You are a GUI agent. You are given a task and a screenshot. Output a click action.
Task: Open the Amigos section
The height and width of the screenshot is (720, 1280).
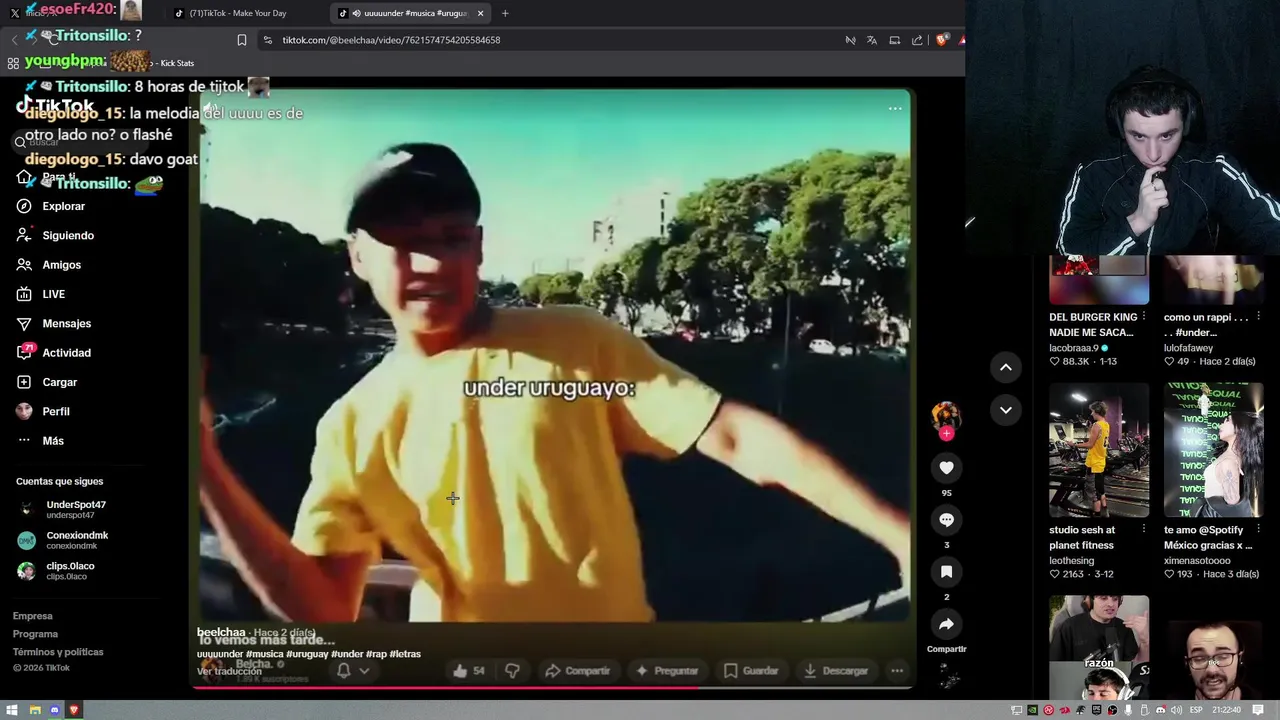[x=50, y=265]
